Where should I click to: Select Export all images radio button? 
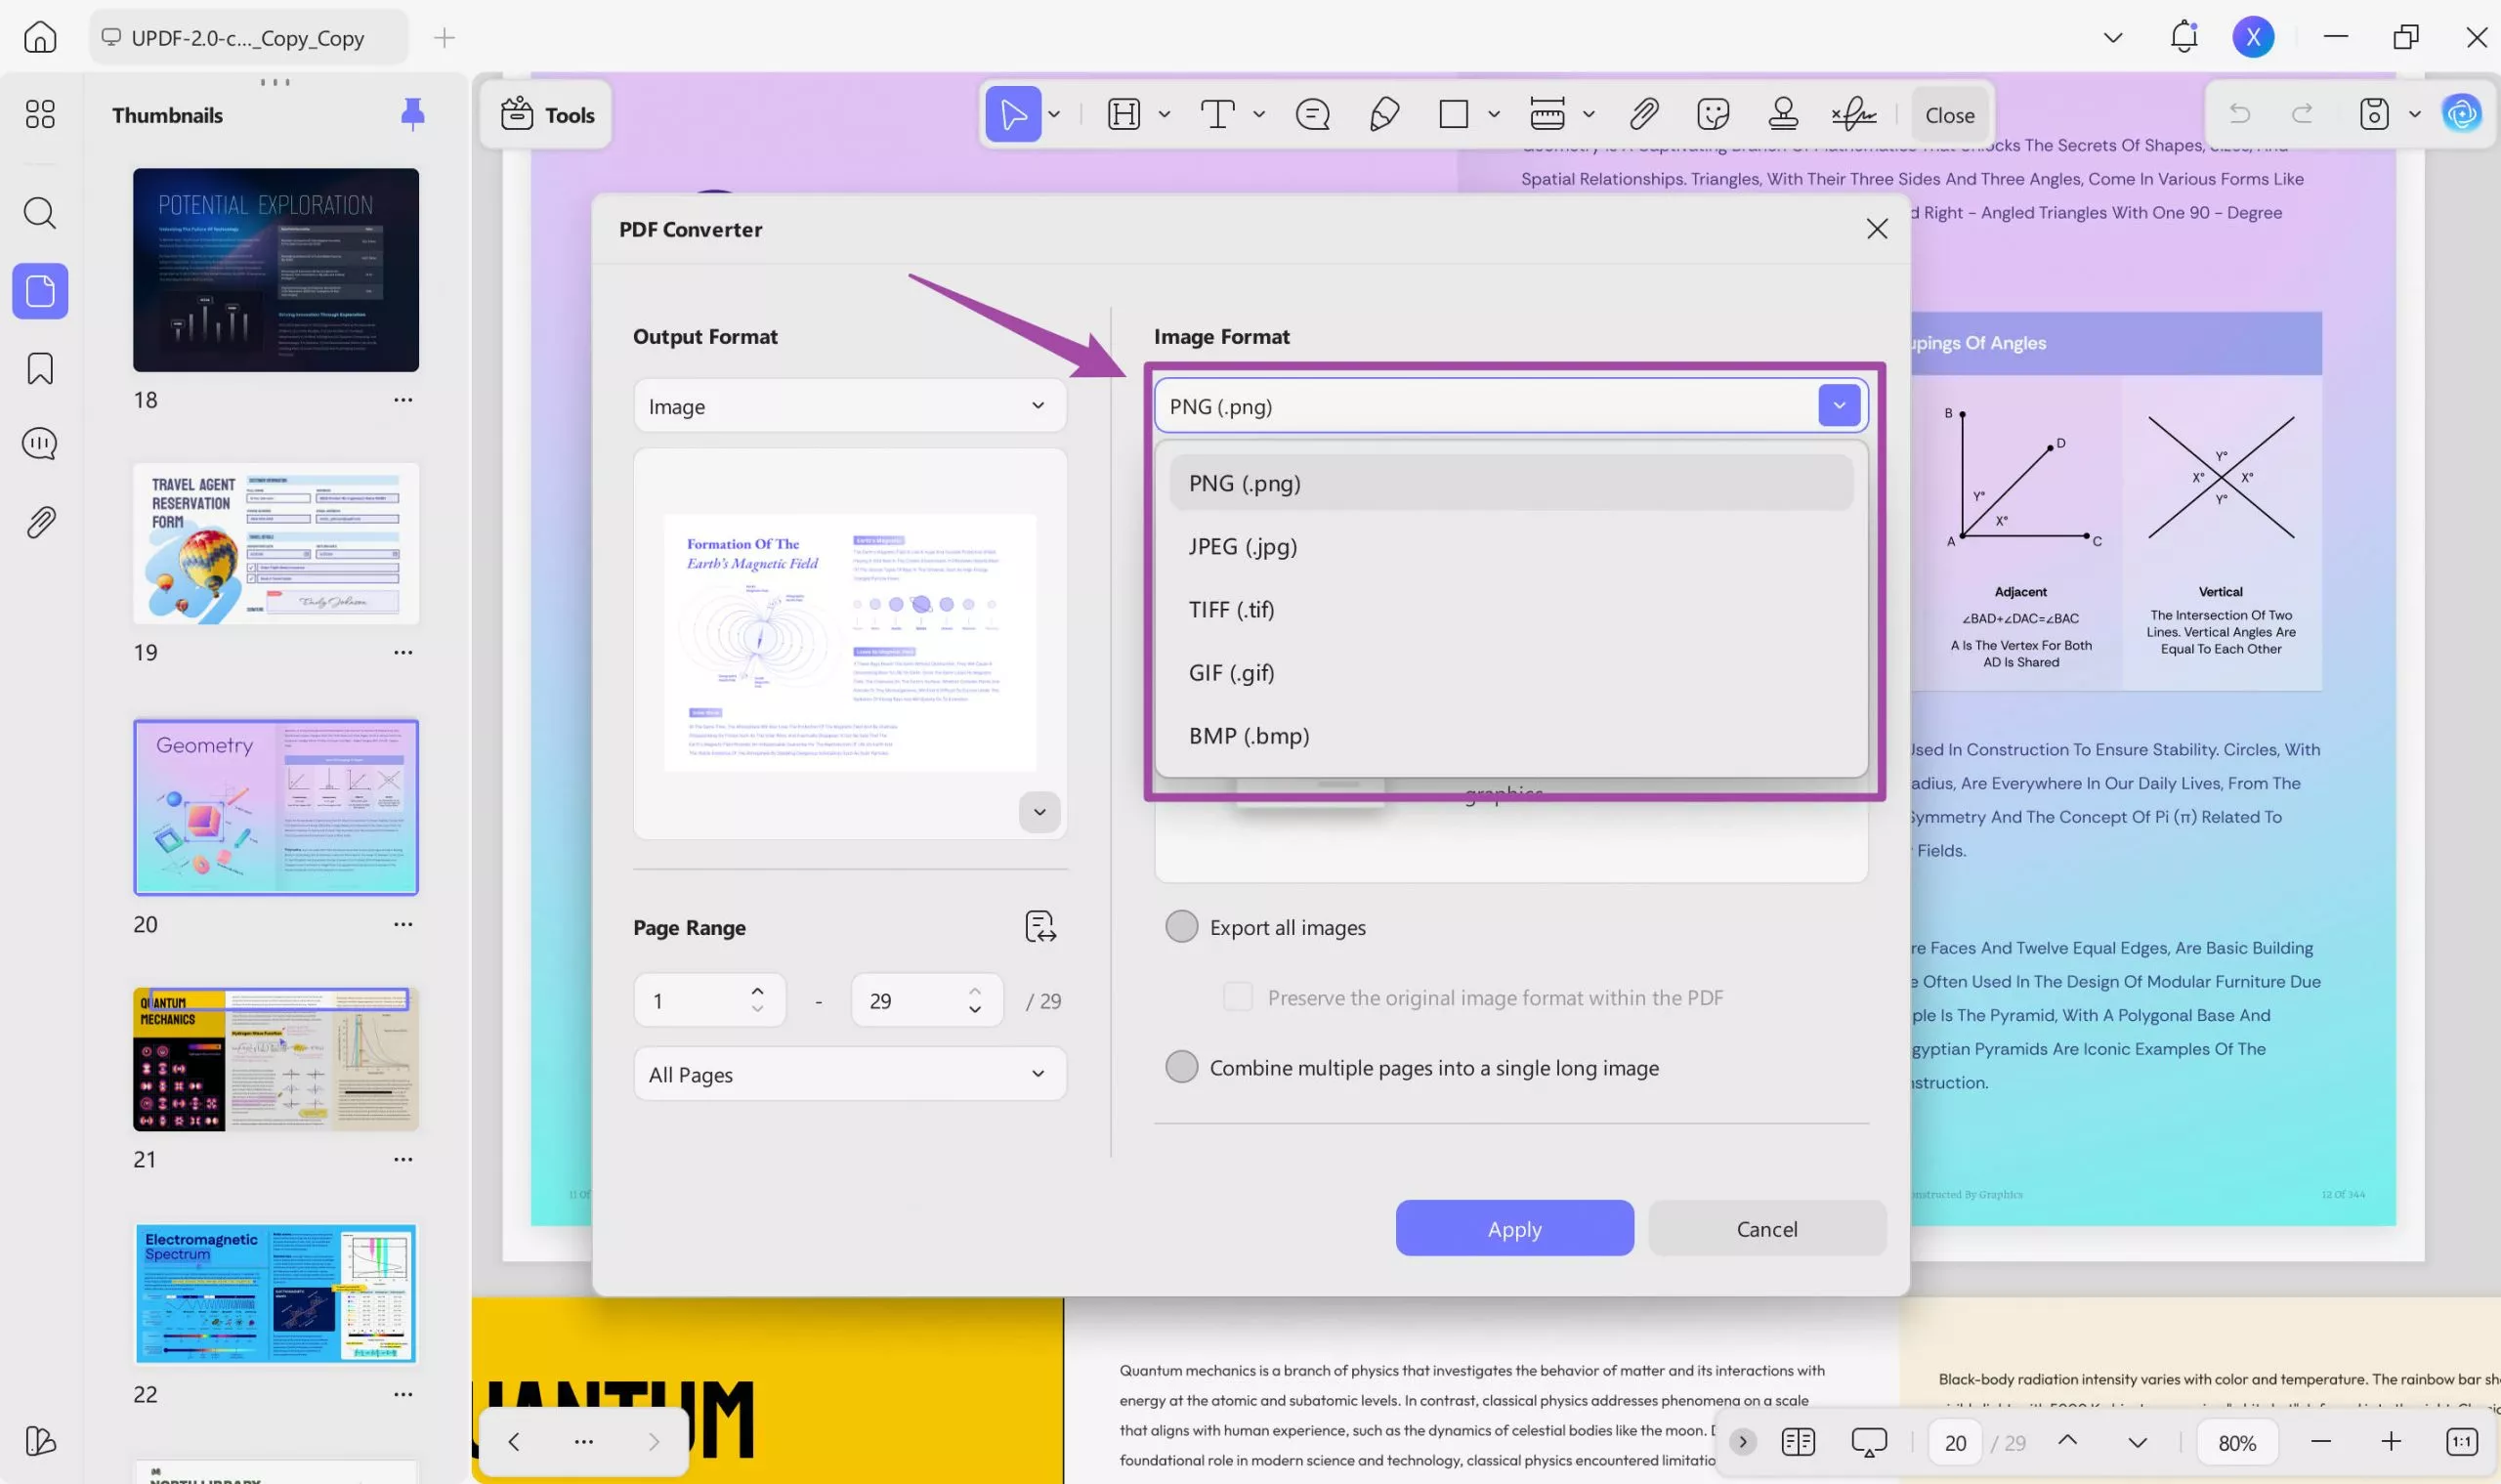(x=1181, y=927)
